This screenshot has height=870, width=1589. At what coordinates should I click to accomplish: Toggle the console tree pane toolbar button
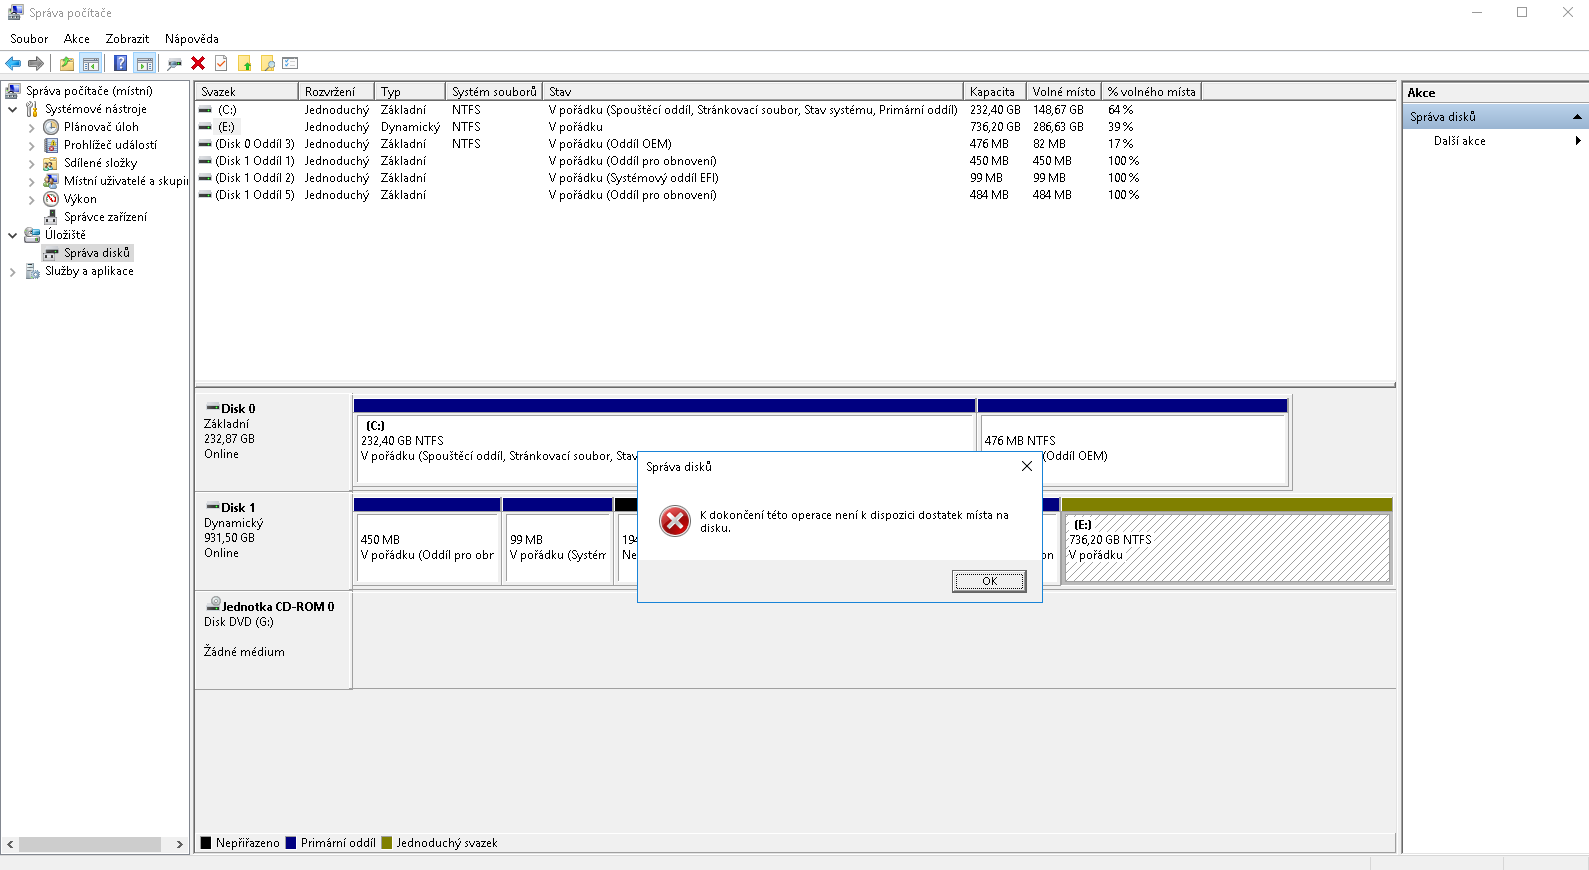click(91, 63)
